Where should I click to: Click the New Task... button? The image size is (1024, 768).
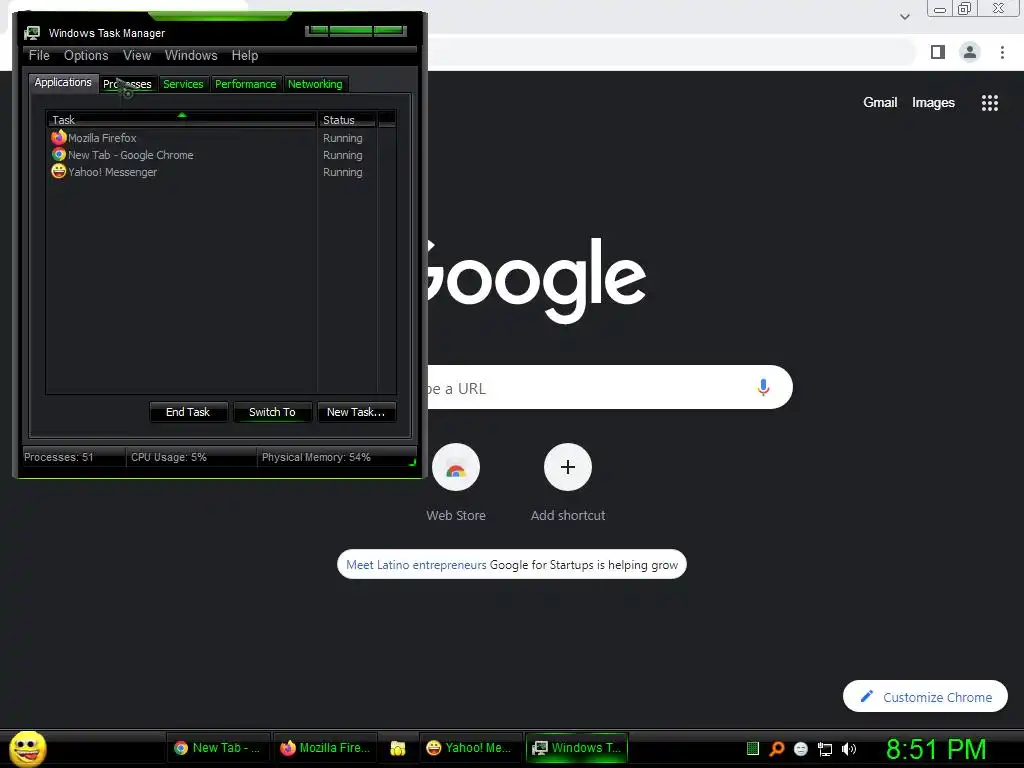[356, 412]
